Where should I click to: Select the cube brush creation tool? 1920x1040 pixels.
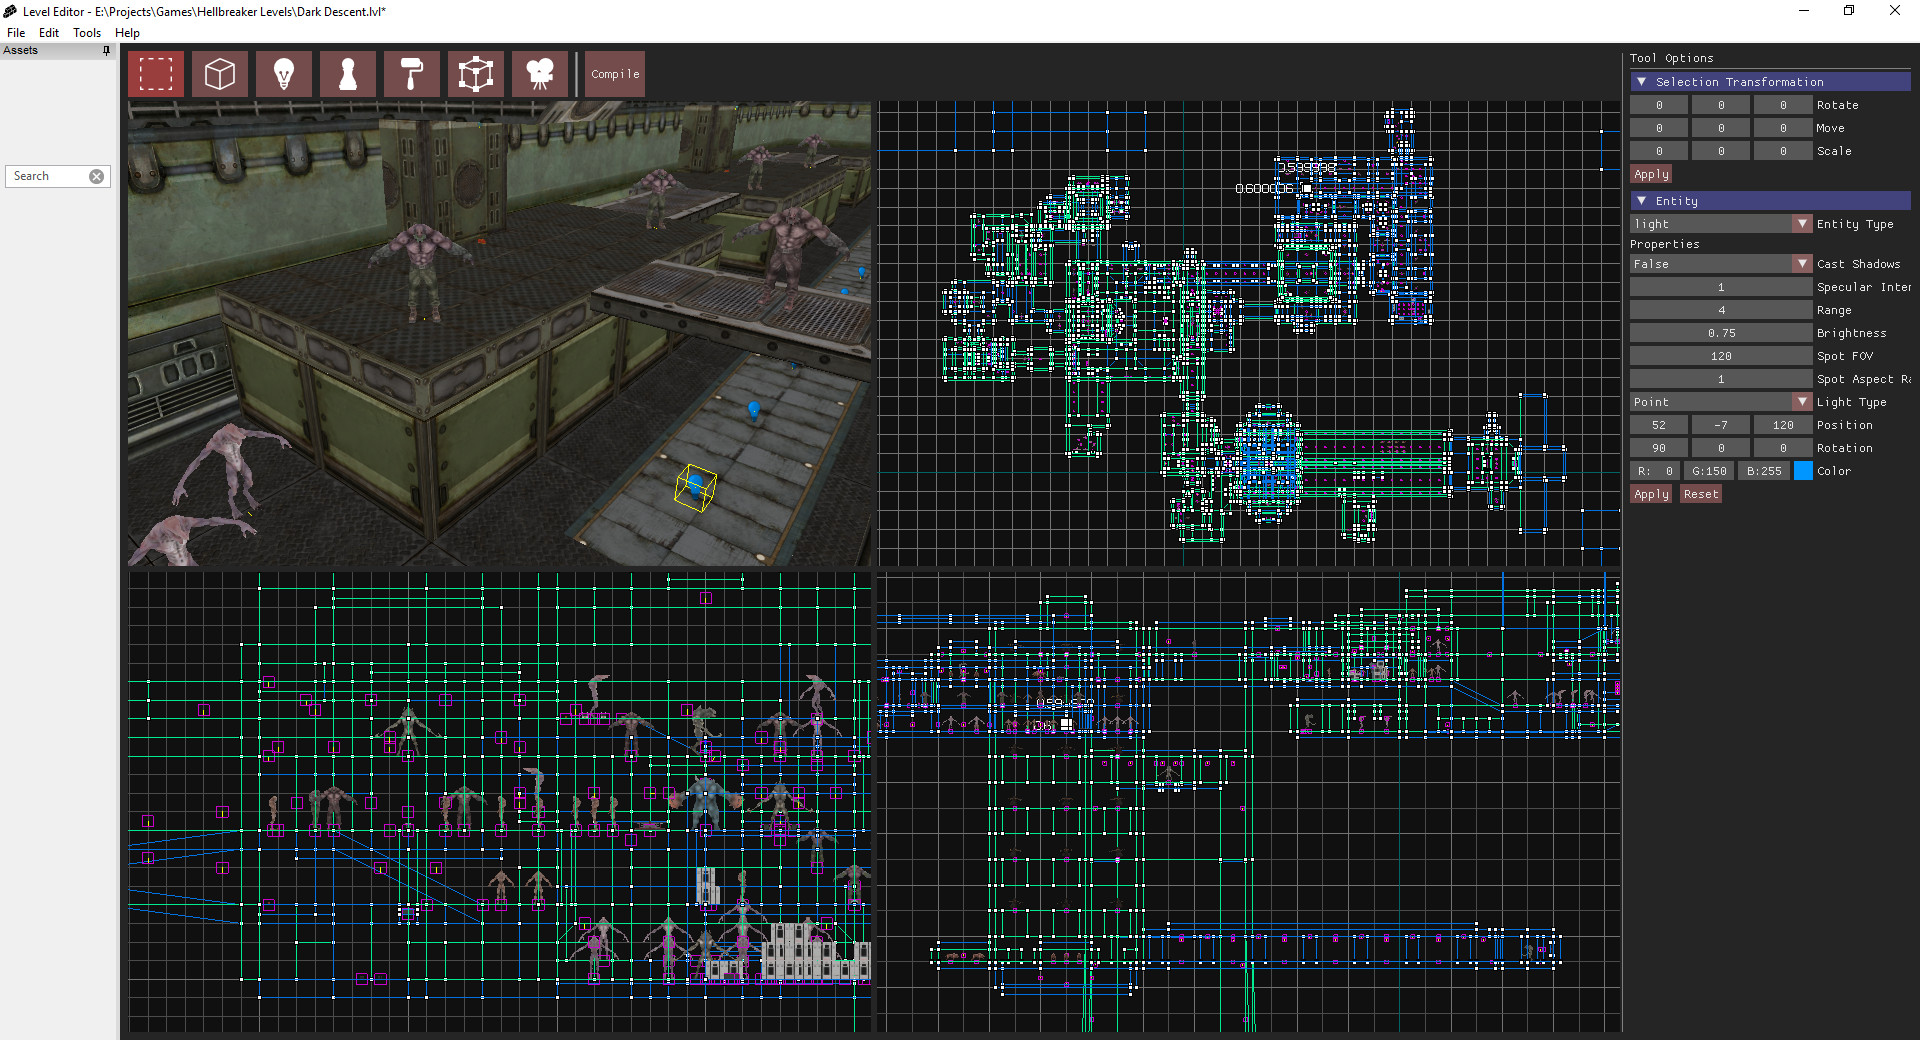pos(219,73)
